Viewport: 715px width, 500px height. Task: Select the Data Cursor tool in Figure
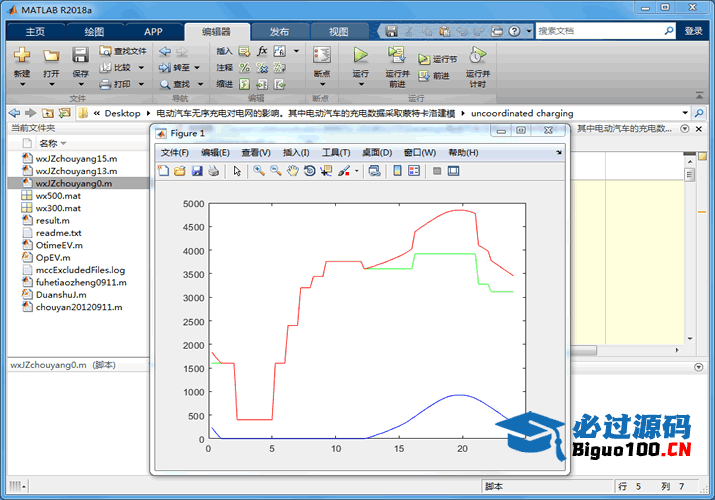pos(326,171)
